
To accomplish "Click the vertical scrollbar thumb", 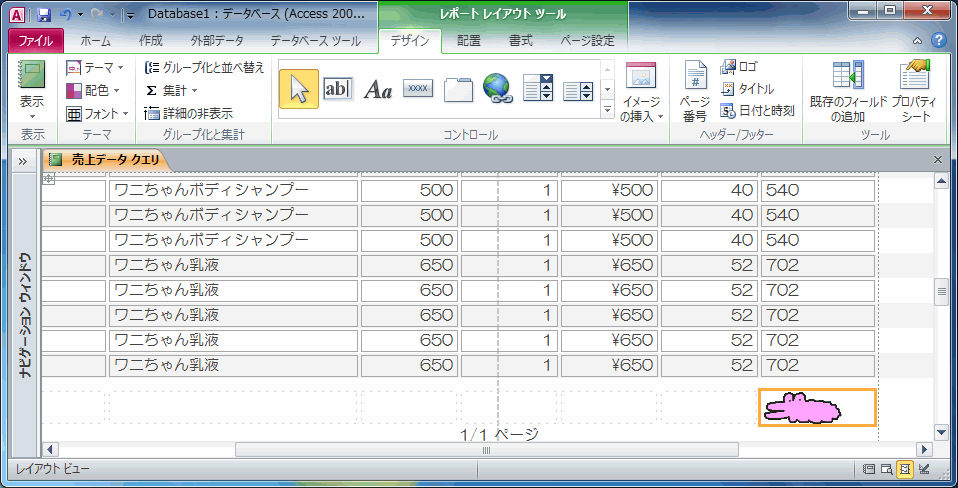I will (942, 292).
